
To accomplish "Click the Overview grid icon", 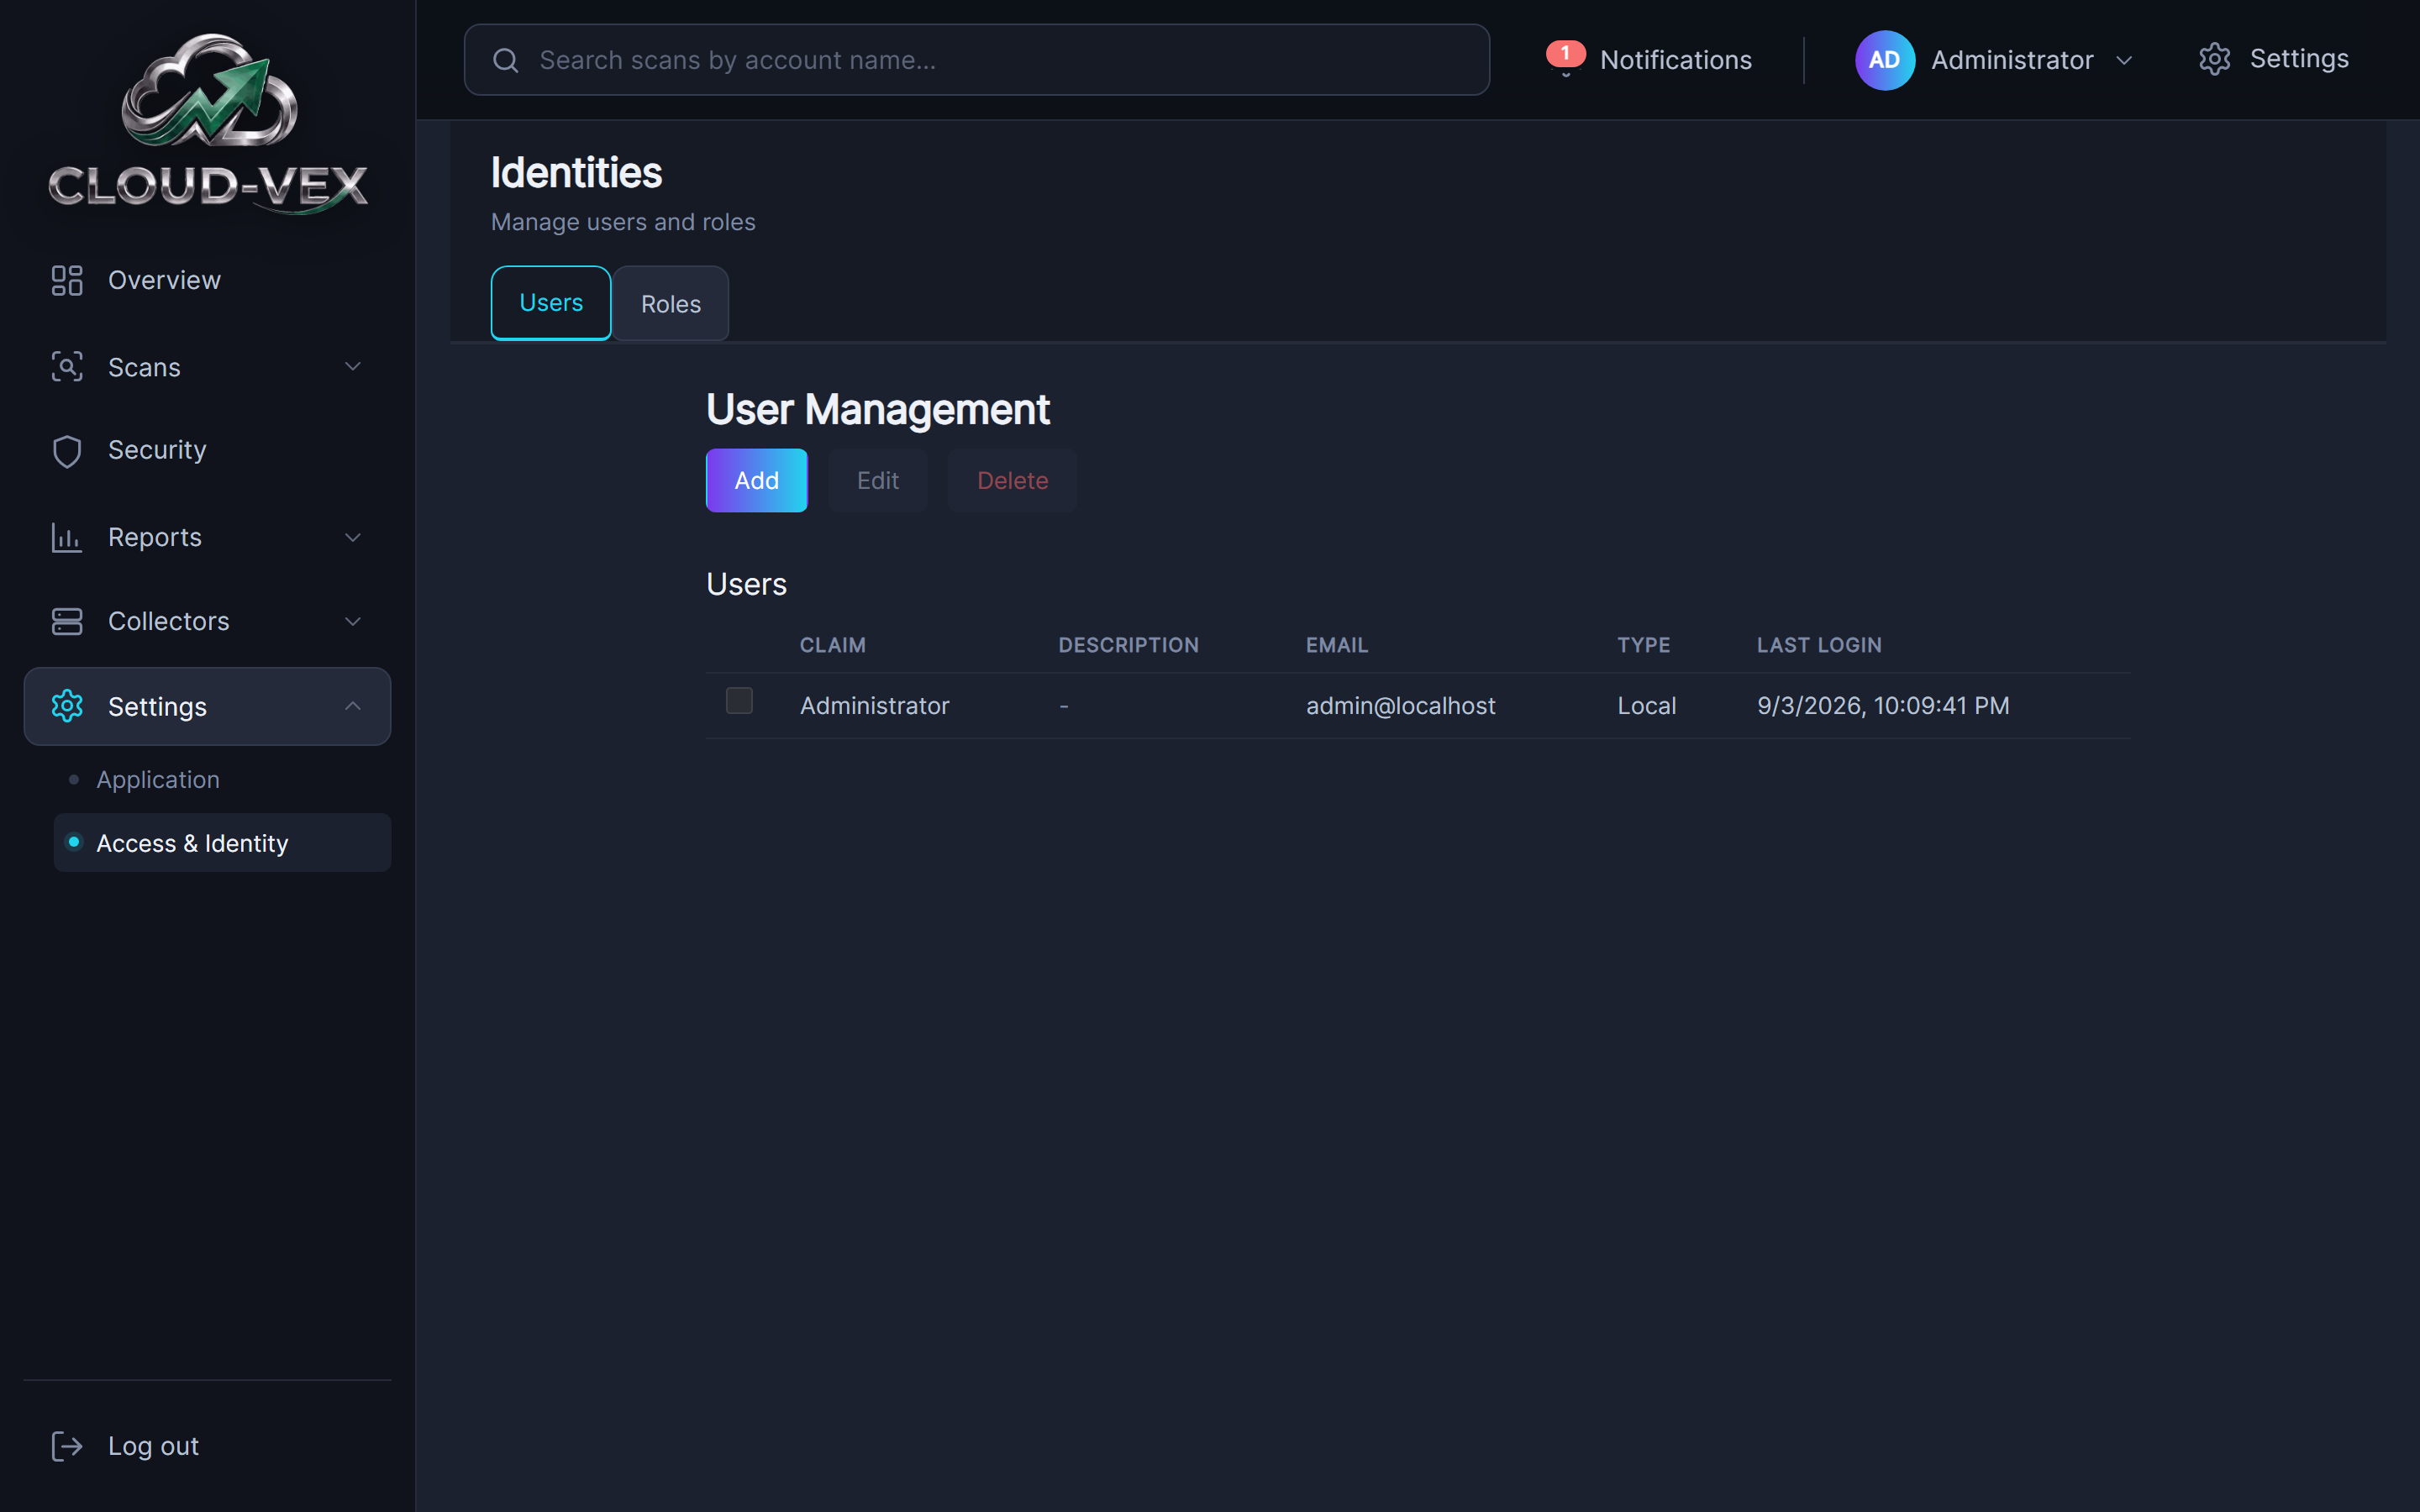I will (x=67, y=280).
